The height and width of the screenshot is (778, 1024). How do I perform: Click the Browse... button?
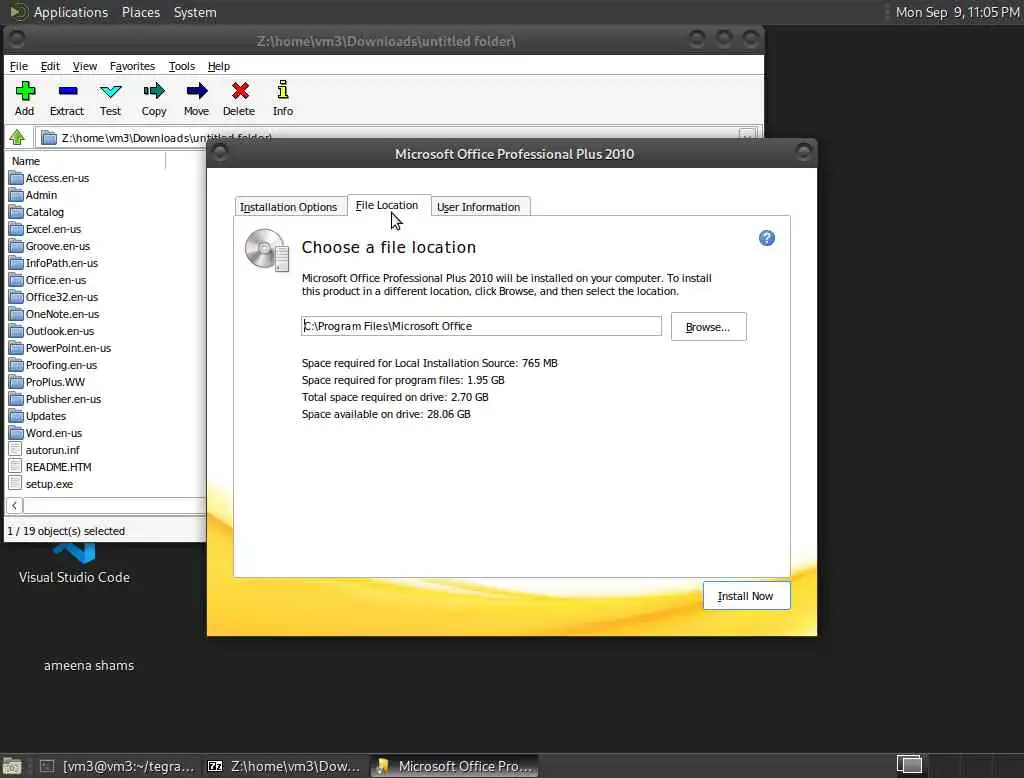coord(708,327)
